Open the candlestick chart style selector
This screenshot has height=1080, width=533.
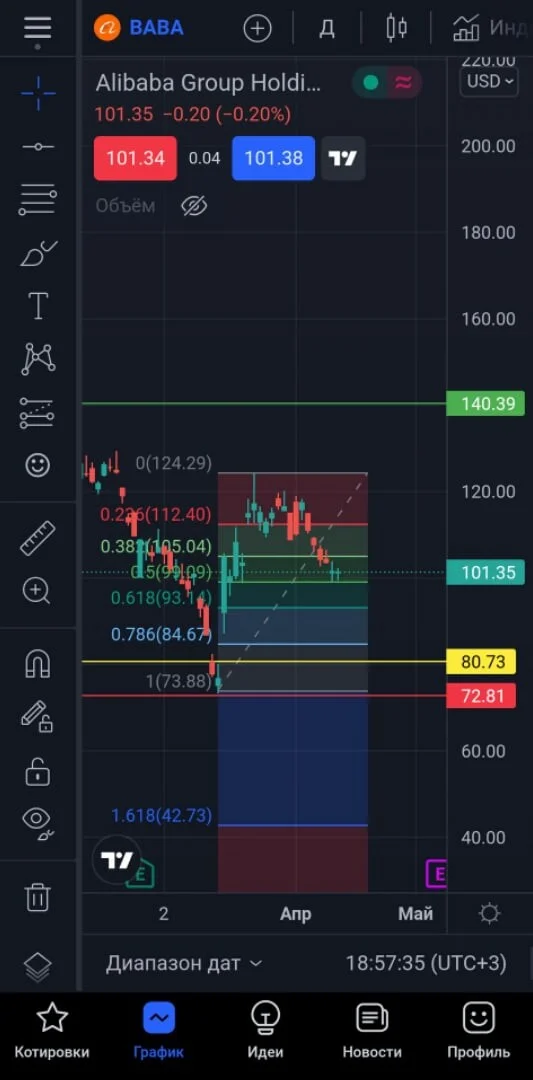[x=396, y=28]
